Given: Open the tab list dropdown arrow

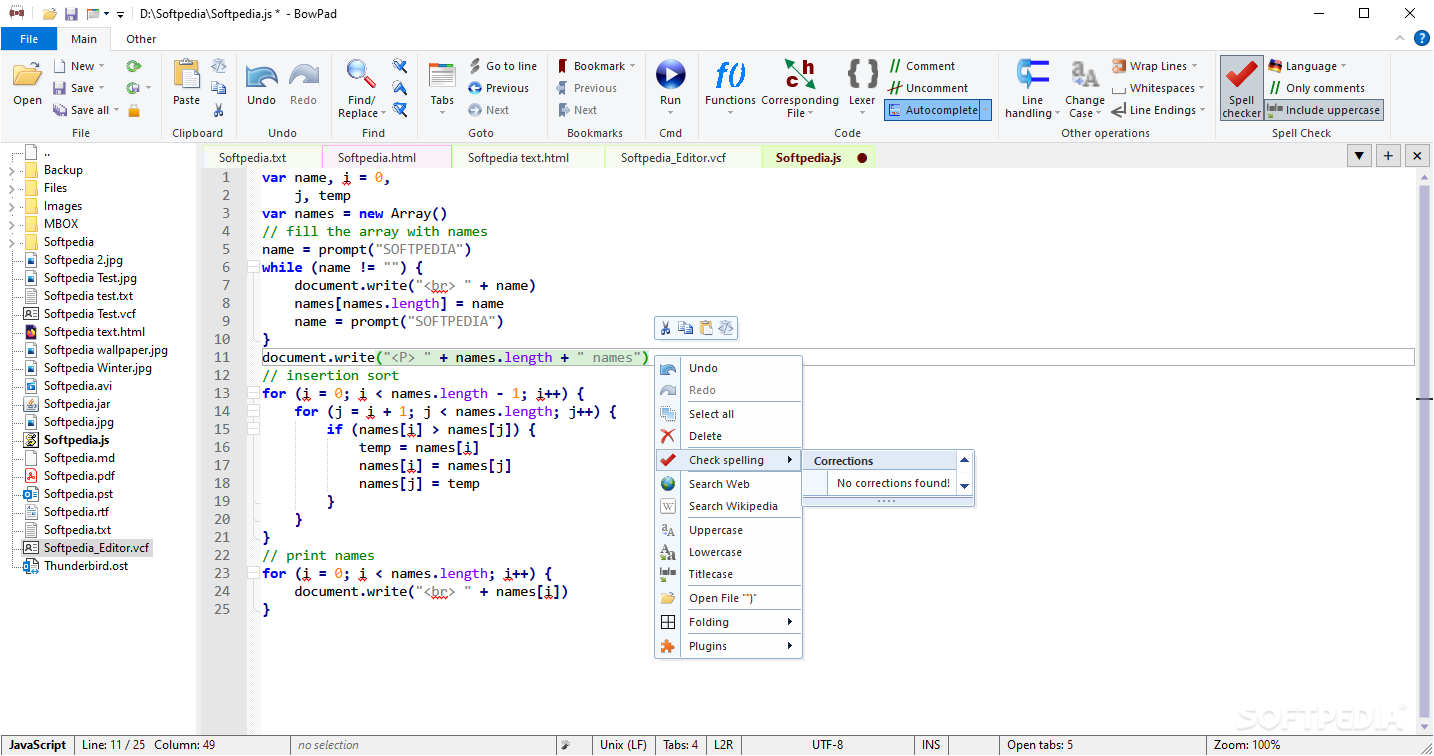Looking at the screenshot, I should point(1359,156).
